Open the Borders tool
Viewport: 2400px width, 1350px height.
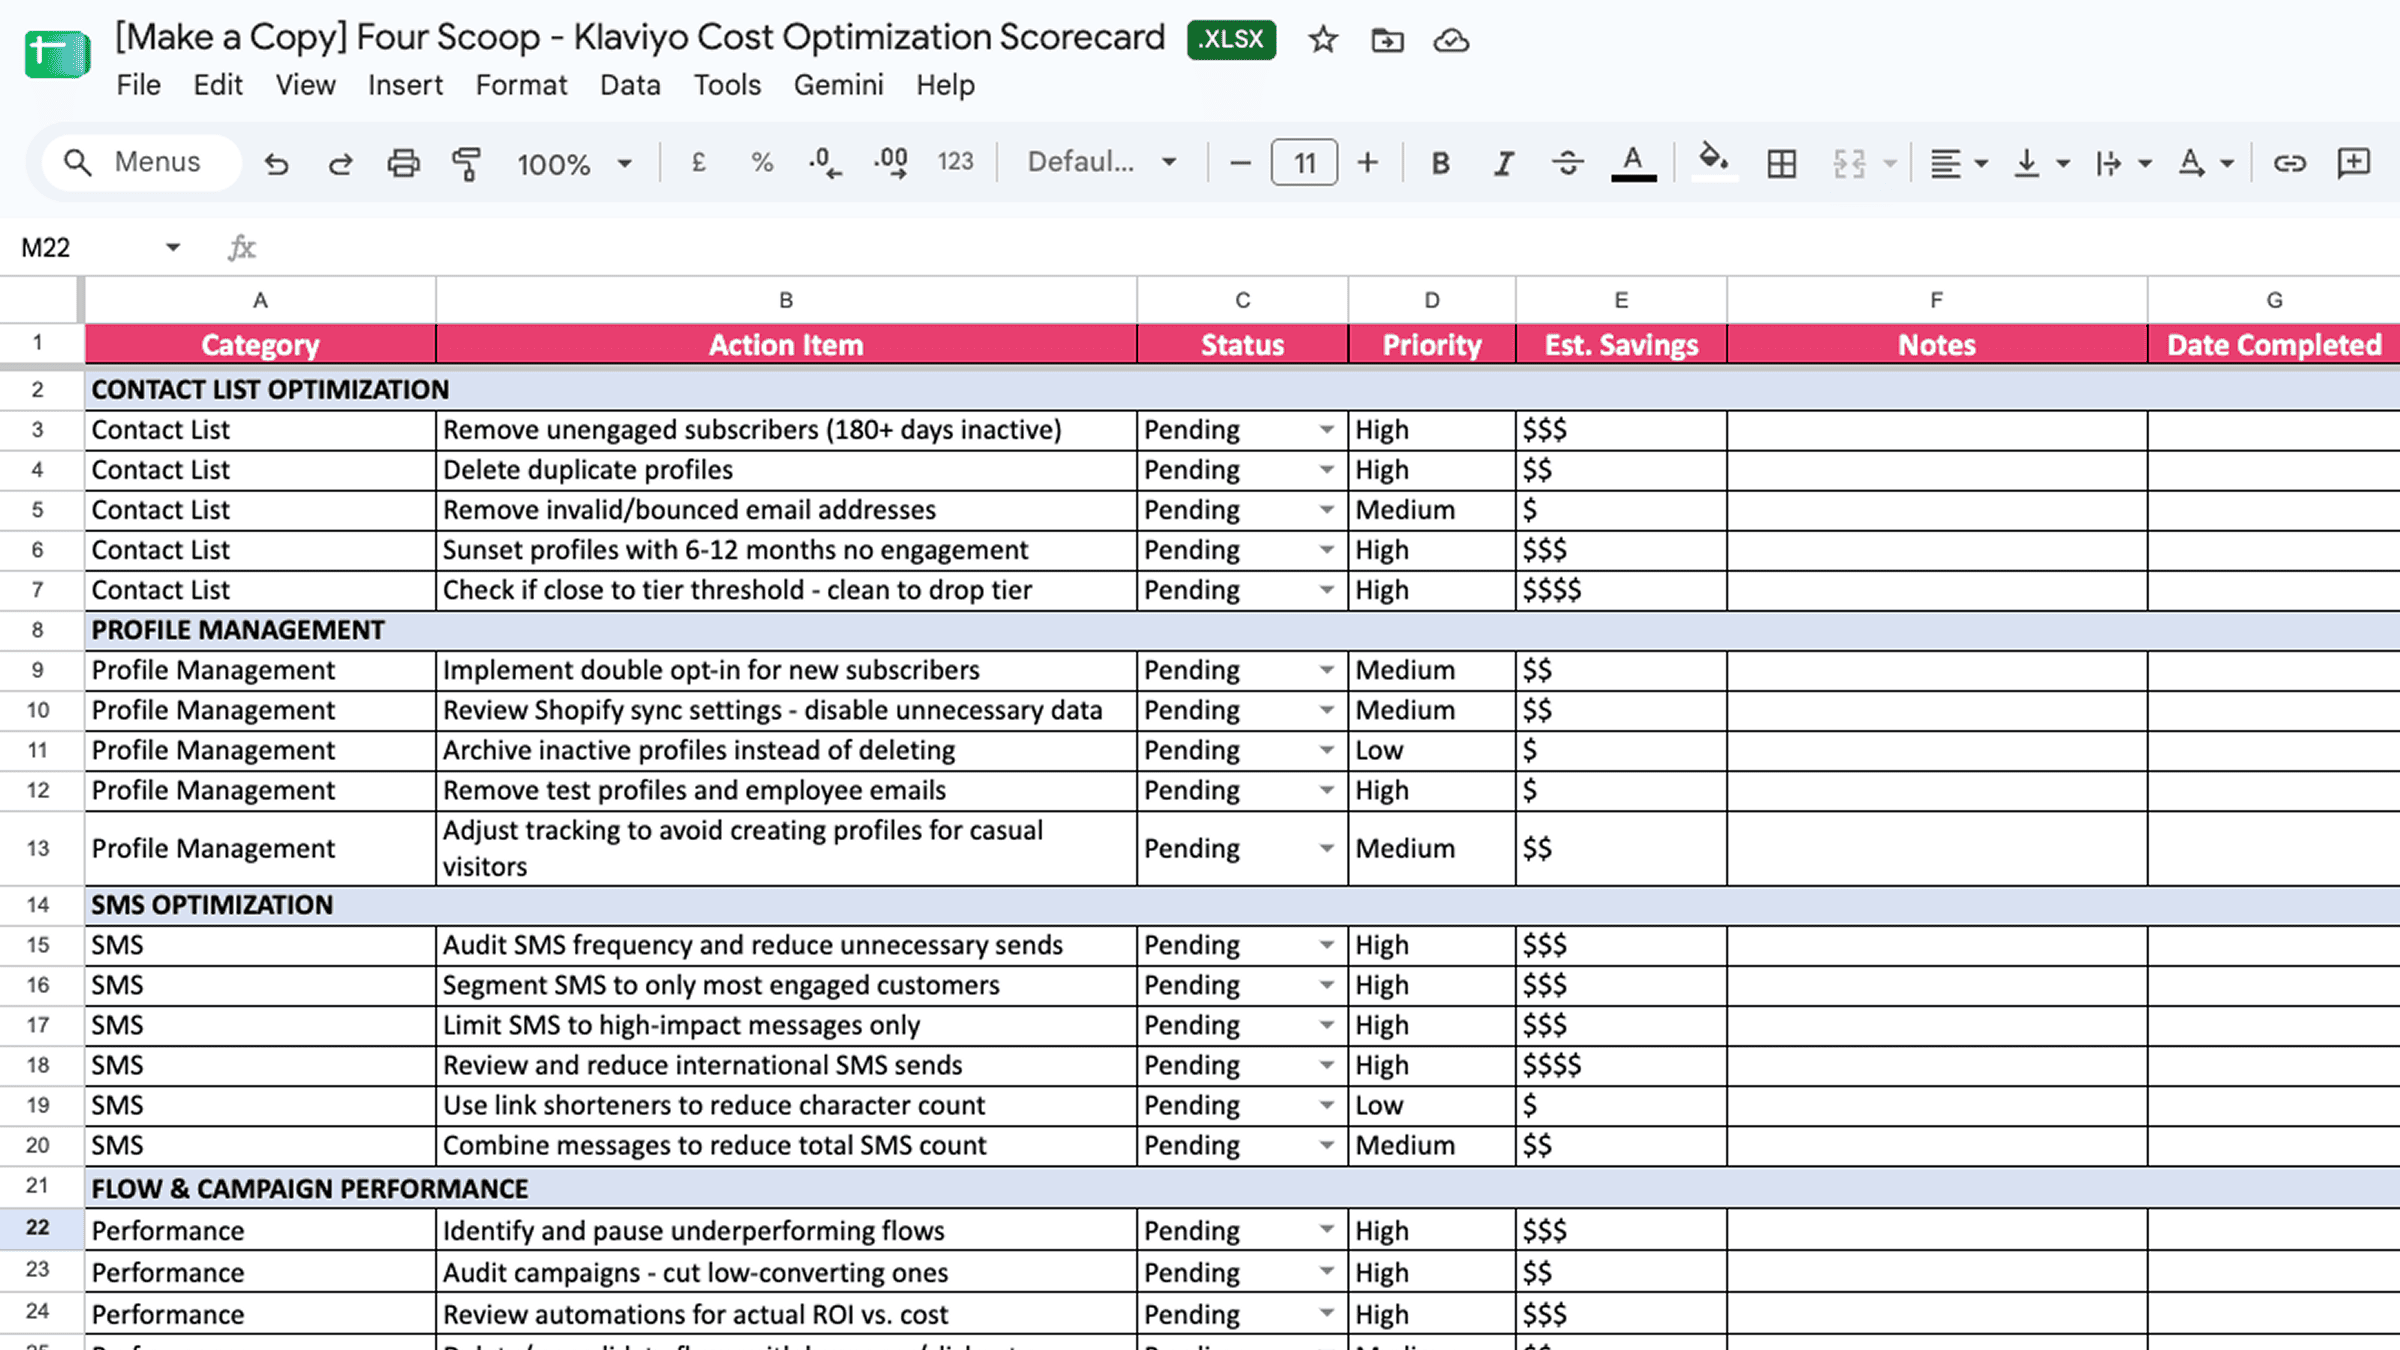1781,163
